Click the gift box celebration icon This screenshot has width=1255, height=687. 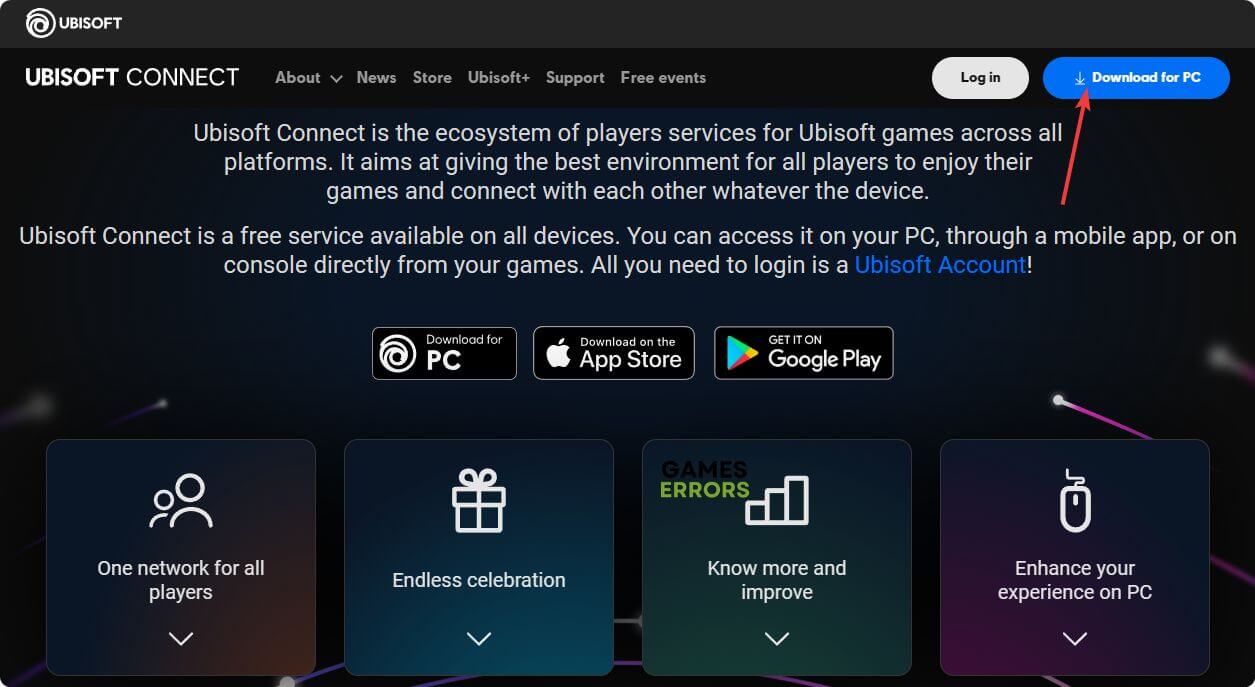point(479,501)
